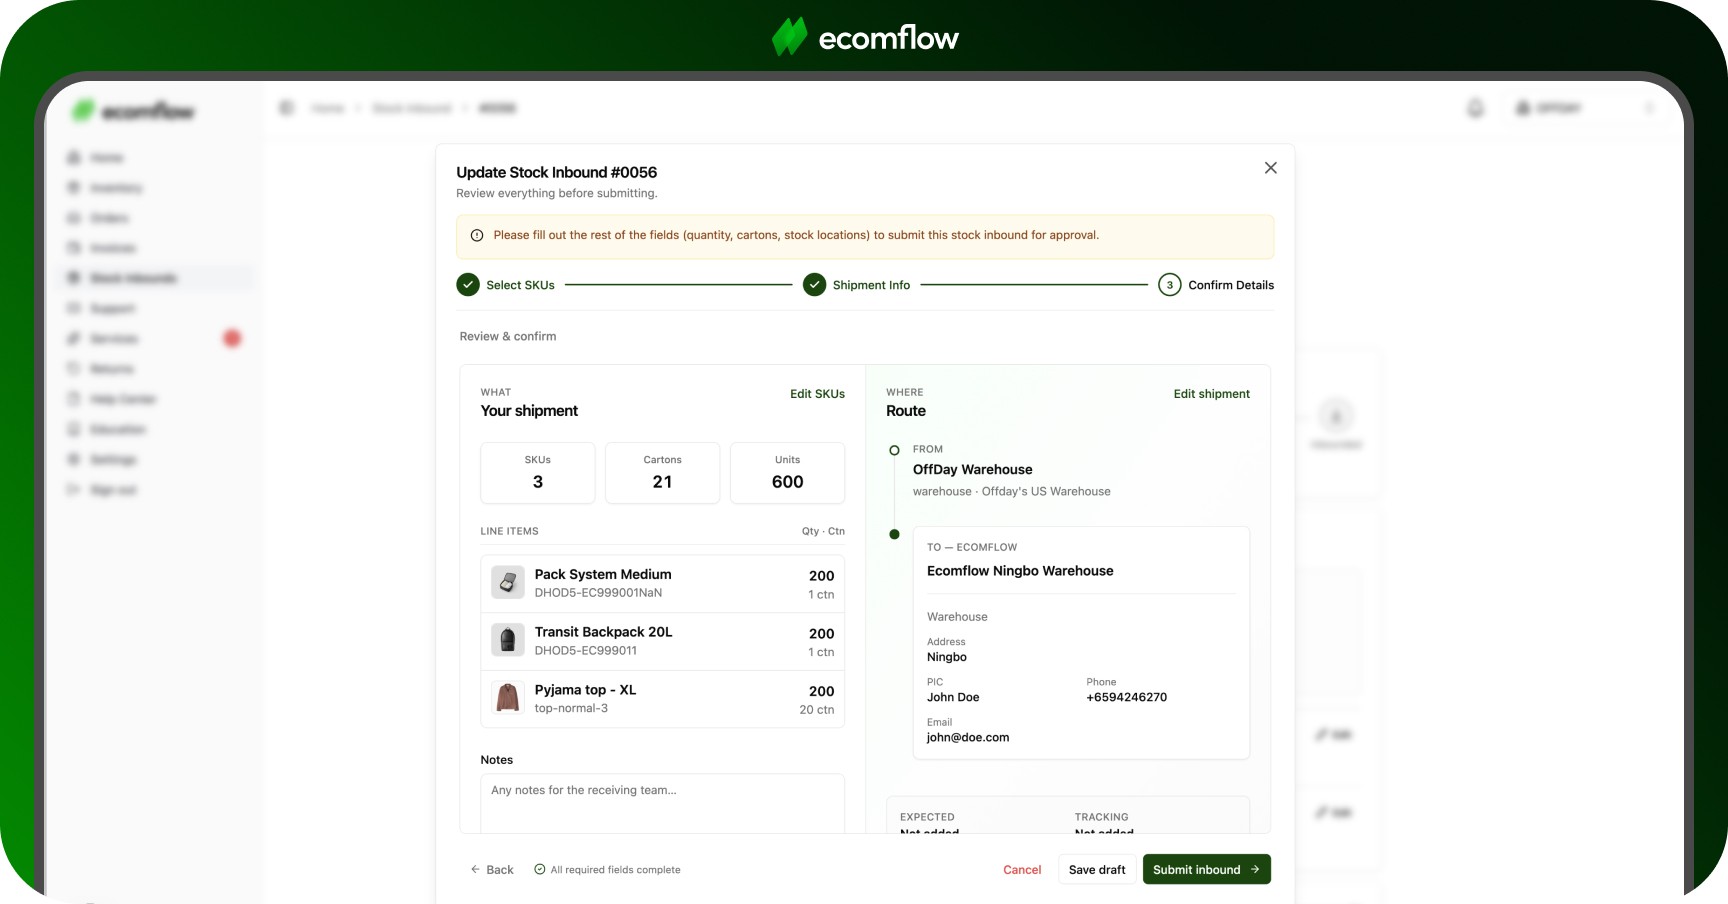Screen dimensions: 1728x904
Task: Open the user account dropdown
Action: 1584,108
